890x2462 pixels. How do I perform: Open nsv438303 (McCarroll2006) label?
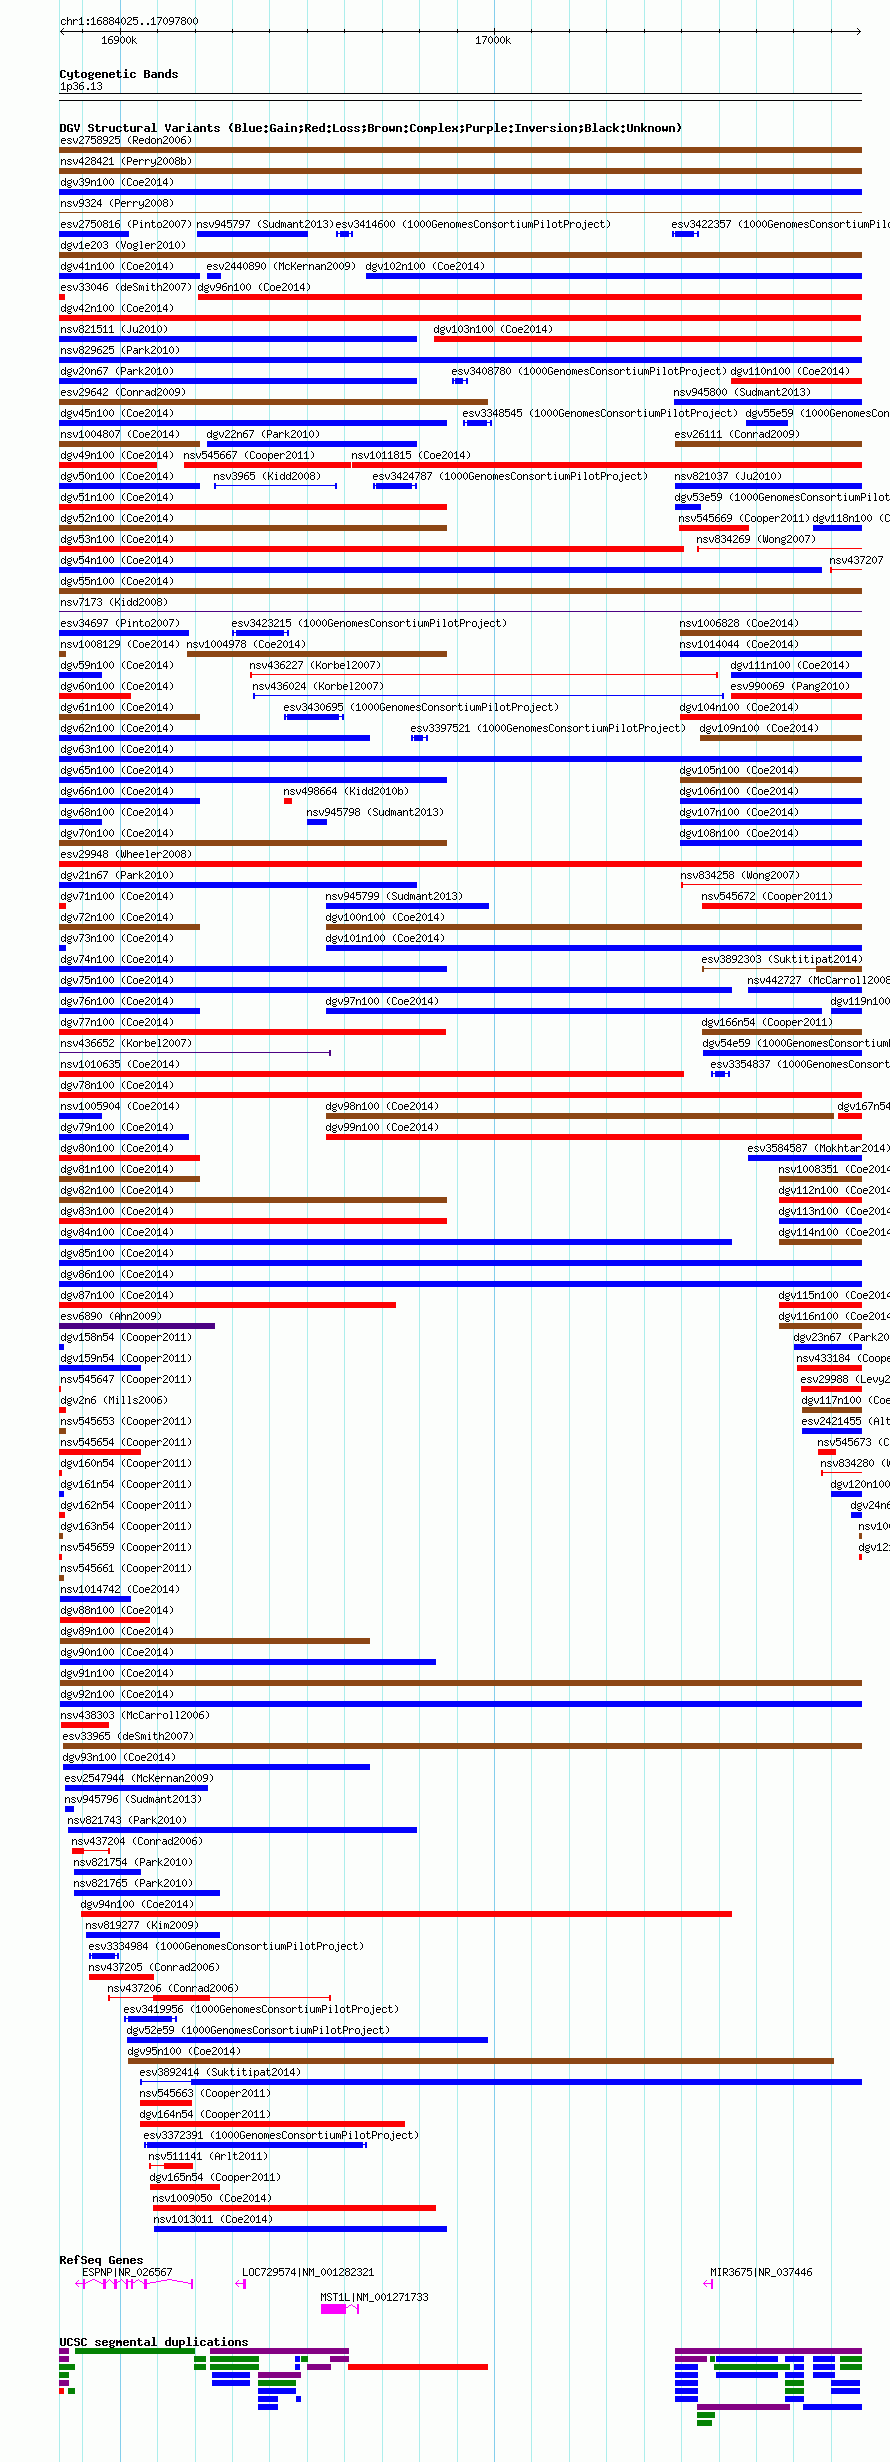(x=135, y=1715)
